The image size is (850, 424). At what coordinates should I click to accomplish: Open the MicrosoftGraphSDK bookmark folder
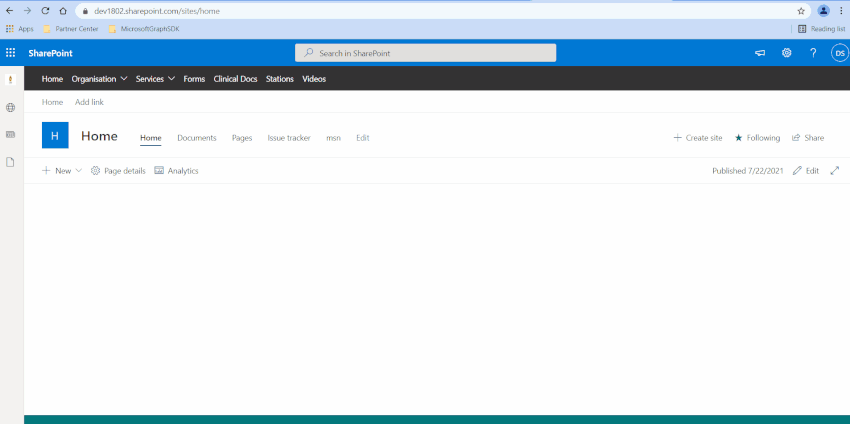pyautogui.click(x=144, y=29)
